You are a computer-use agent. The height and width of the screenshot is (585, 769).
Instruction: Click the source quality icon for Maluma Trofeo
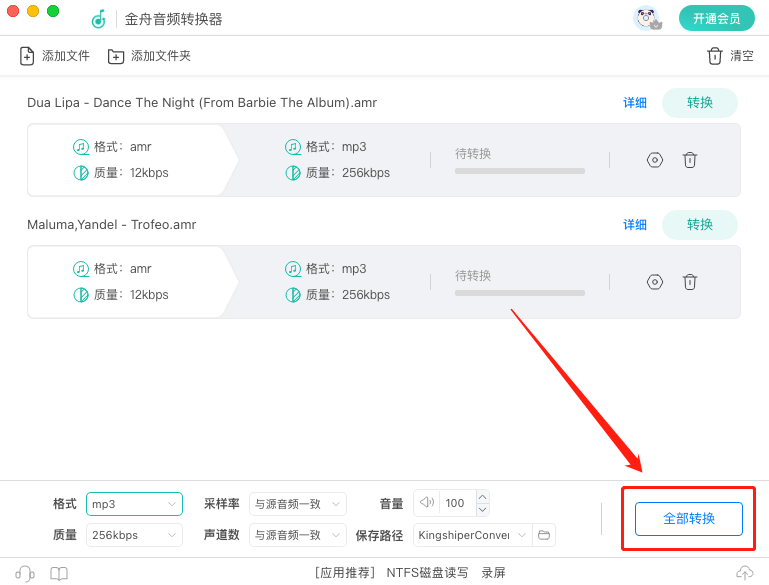click(x=81, y=295)
